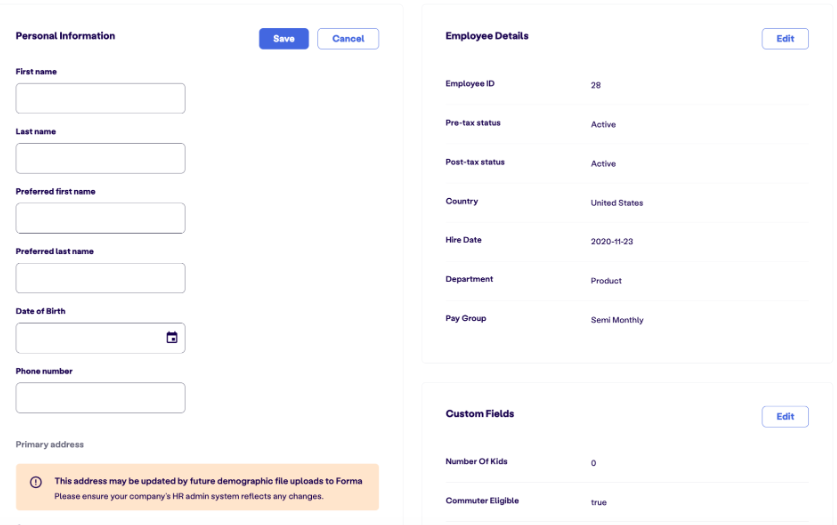Click the Last name field label
Screen dimensions: 837x525
[x=36, y=131]
